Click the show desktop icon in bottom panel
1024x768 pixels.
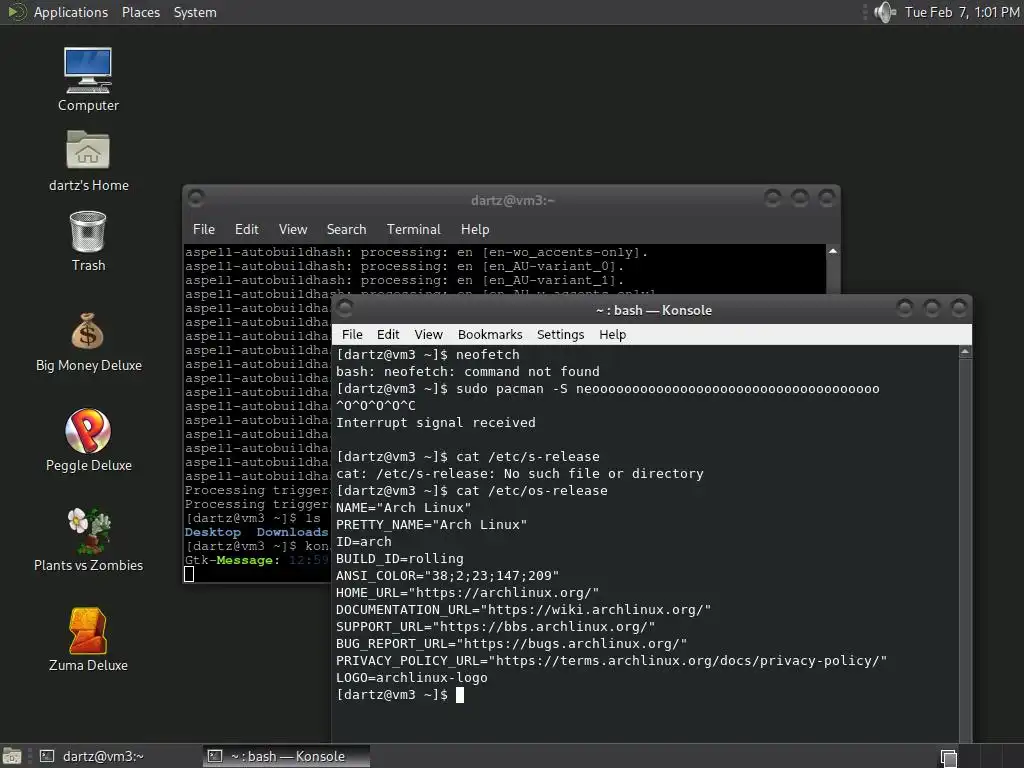click(x=12, y=756)
